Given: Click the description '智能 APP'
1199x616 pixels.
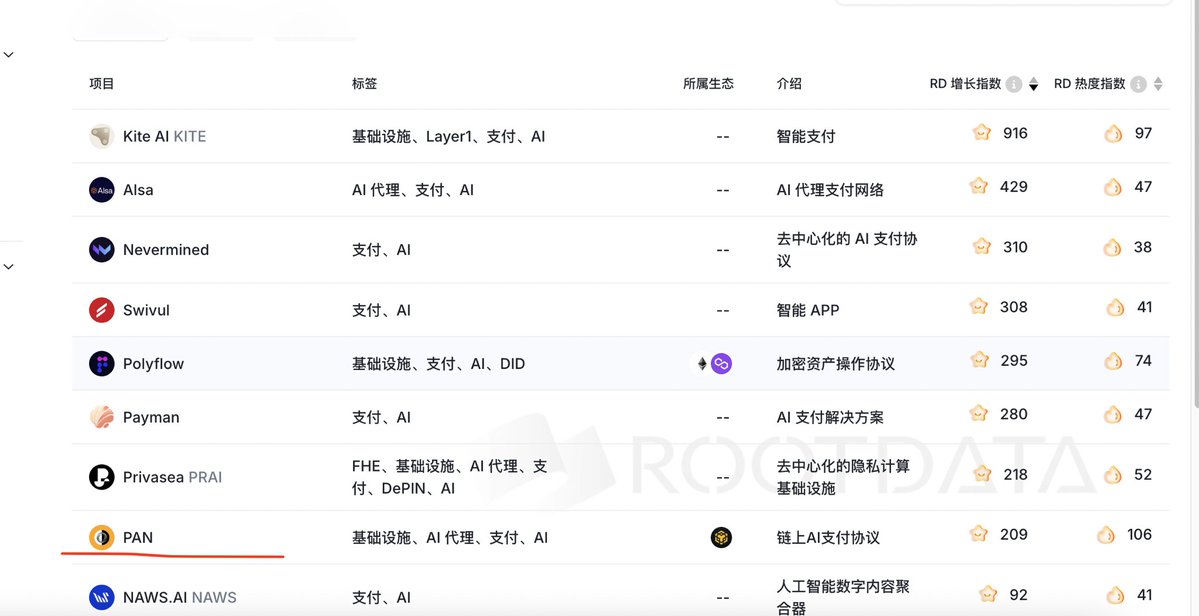Looking at the screenshot, I should pyautogui.click(x=807, y=310).
